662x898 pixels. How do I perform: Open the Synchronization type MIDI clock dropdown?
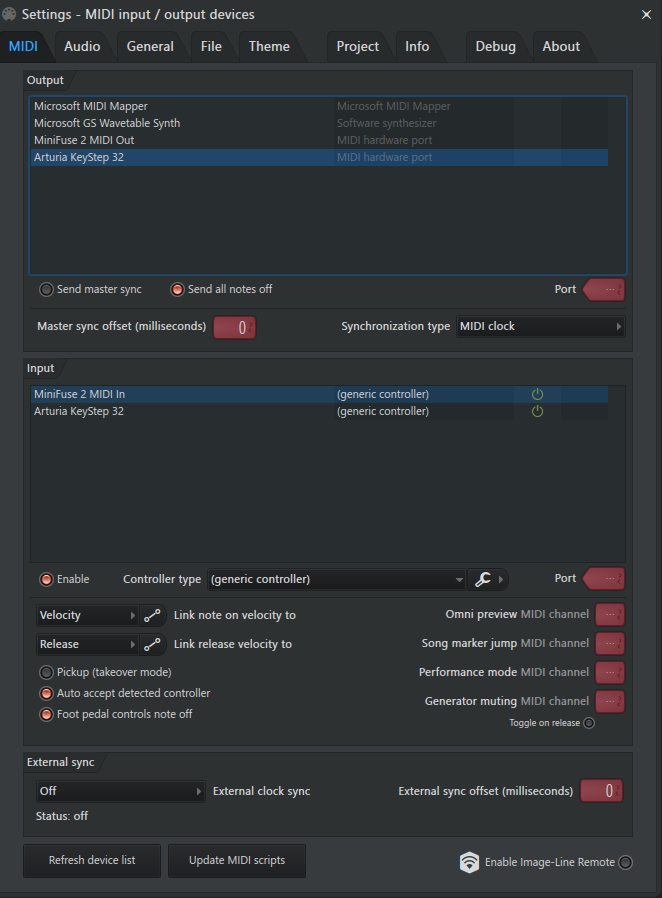pos(540,326)
